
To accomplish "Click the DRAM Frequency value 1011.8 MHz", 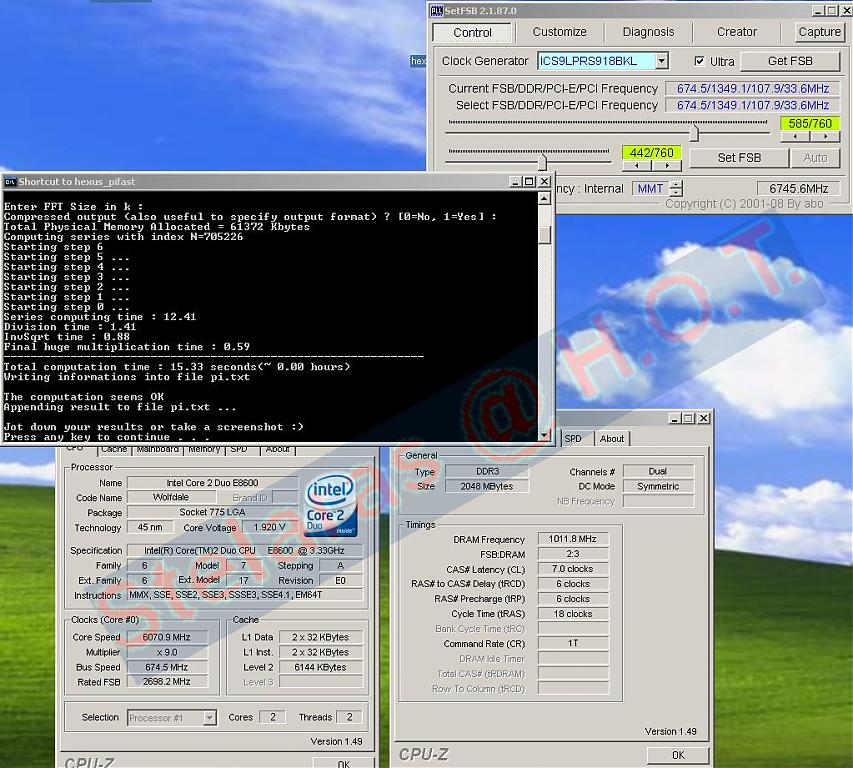I will 572,539.
